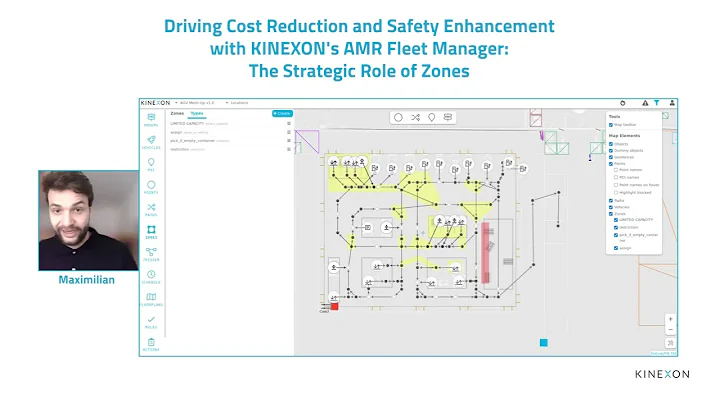Select the orders tool in map toolbar

pyautogui.click(x=448, y=118)
